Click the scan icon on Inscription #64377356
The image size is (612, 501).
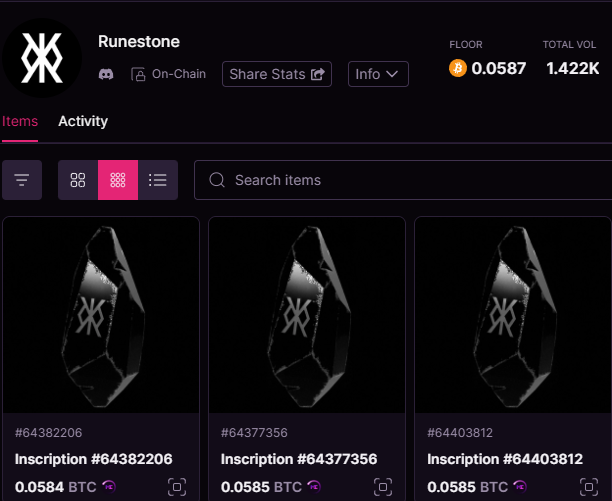click(383, 487)
